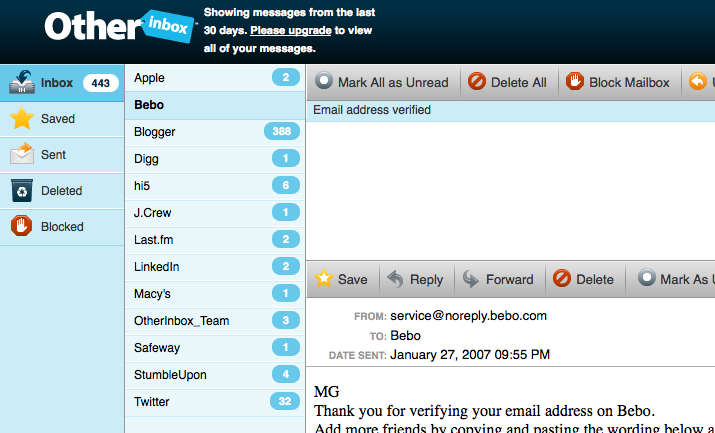Screen dimensions: 715x433
Task: Click the Blocked stop-hand icon
Action: click(21, 226)
